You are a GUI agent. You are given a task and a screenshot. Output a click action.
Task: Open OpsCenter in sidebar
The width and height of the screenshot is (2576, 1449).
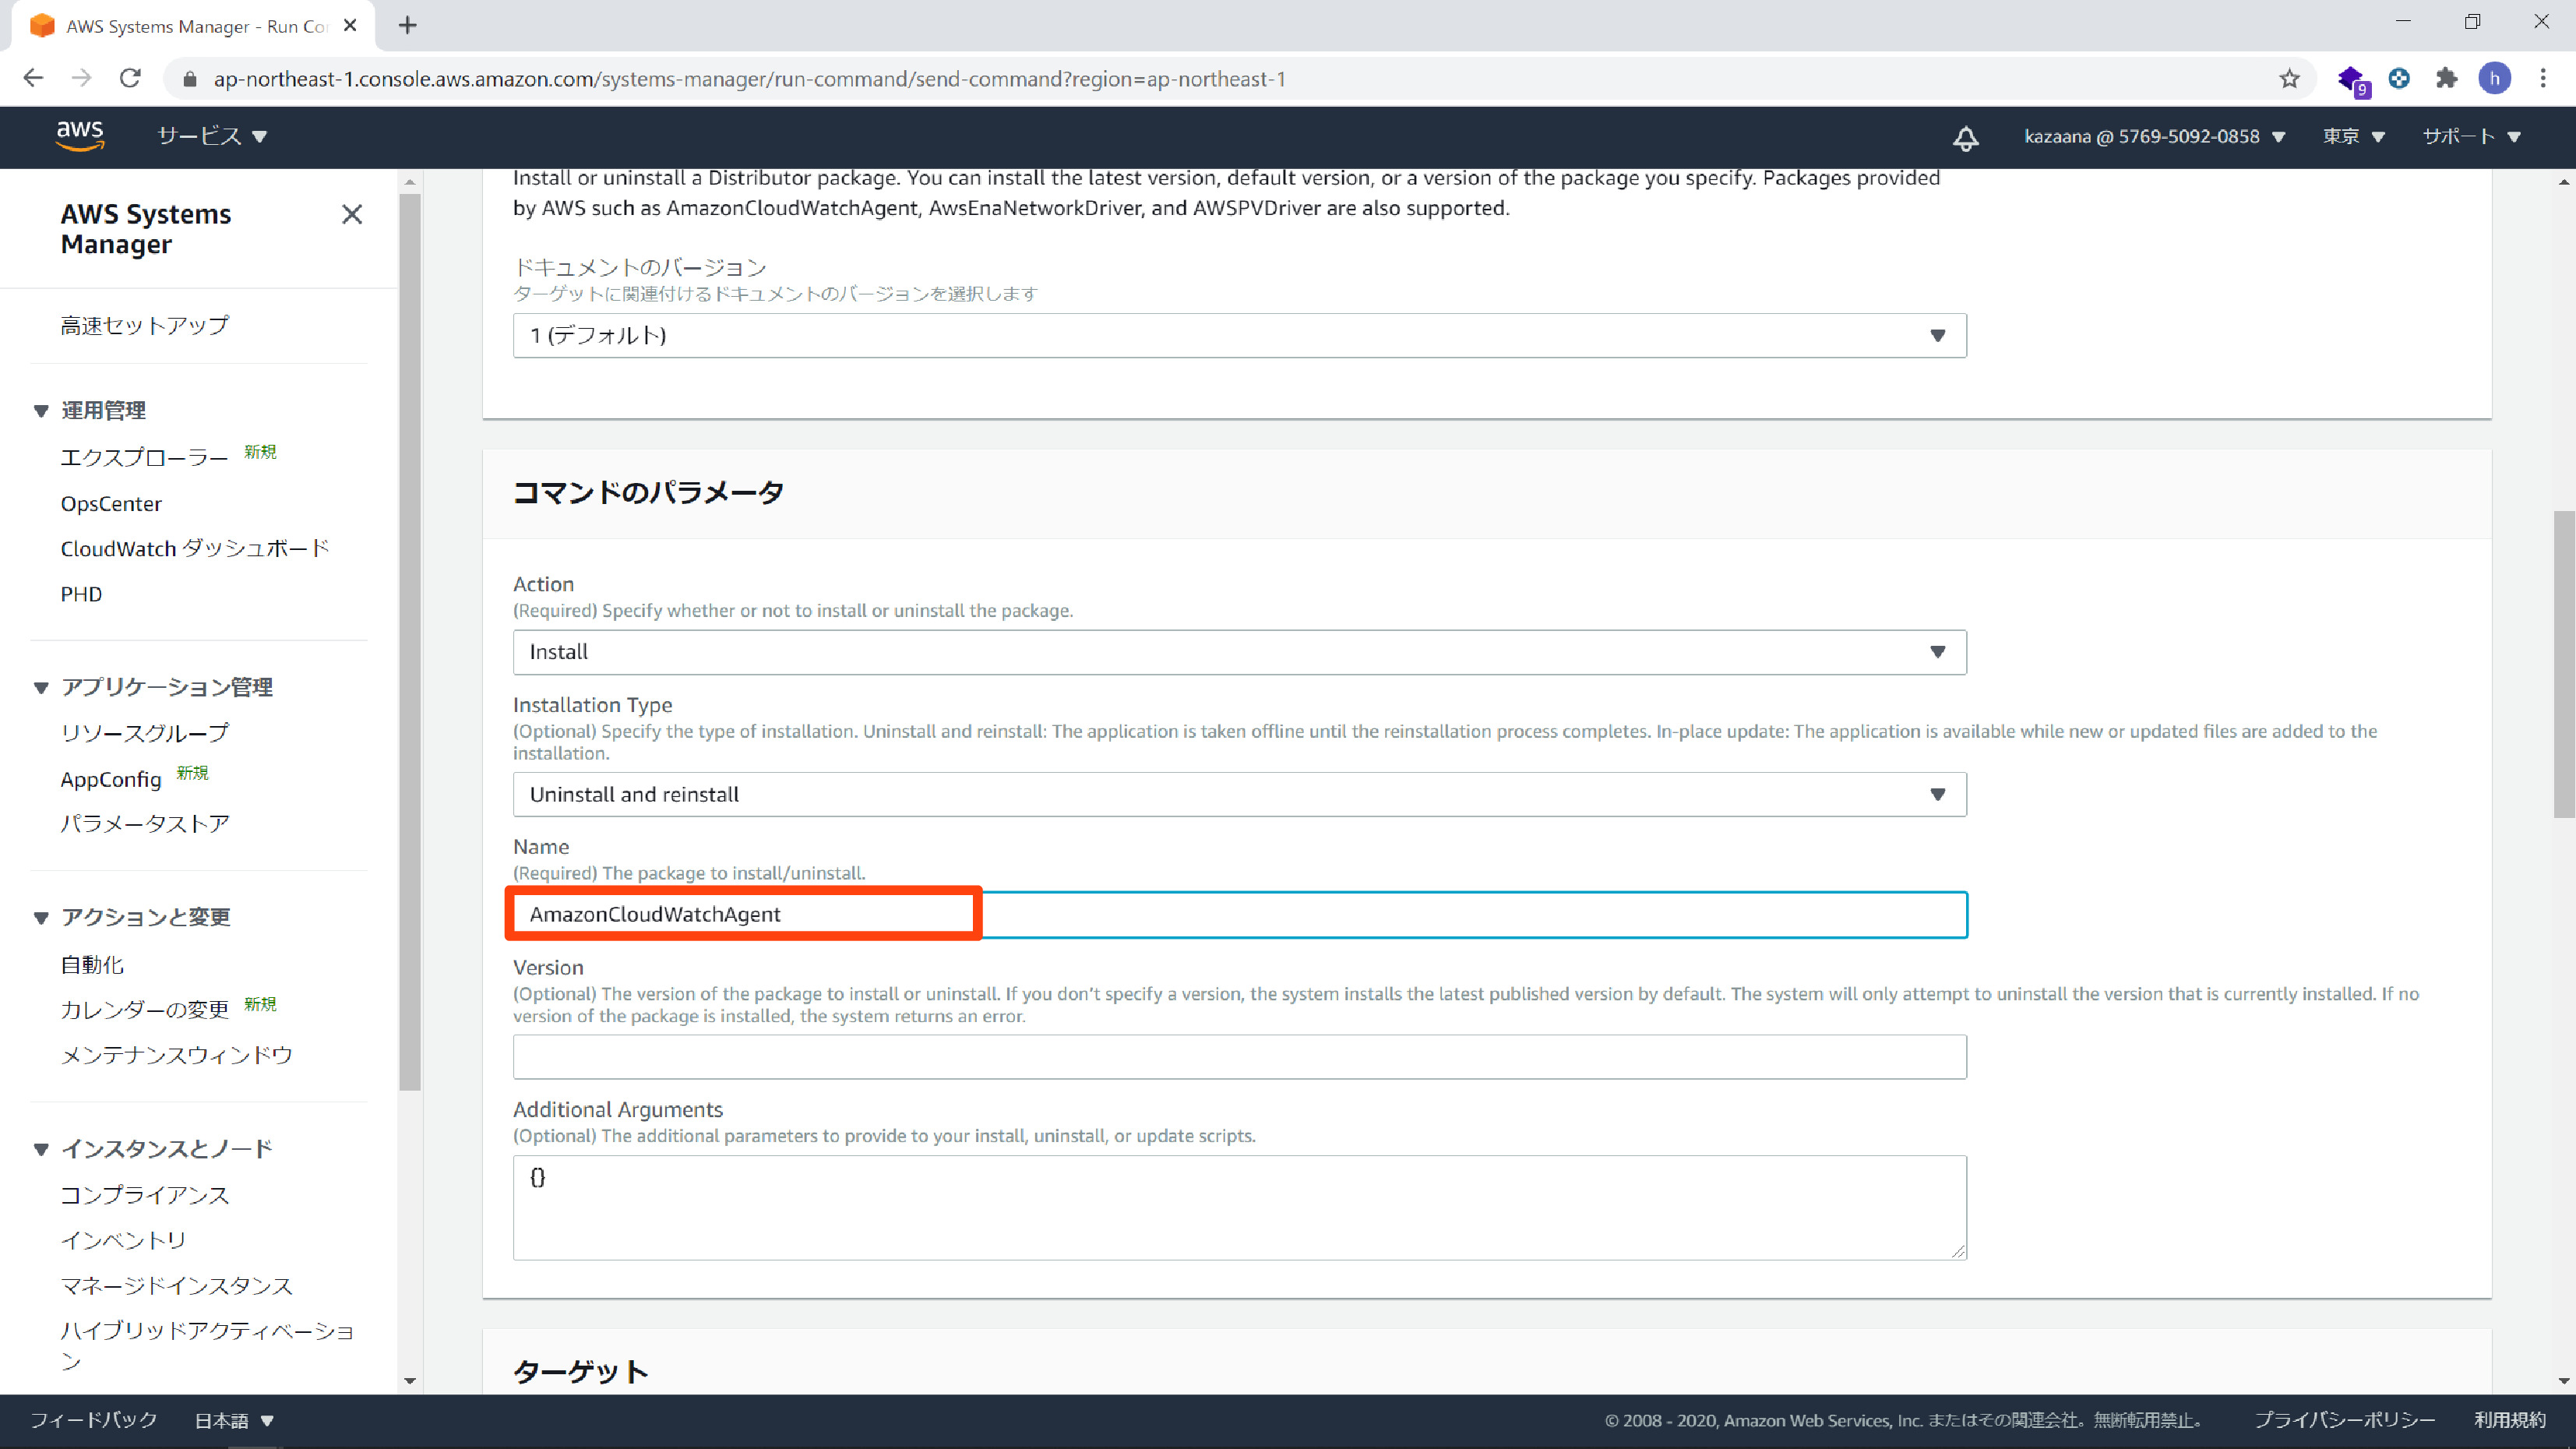(x=111, y=504)
